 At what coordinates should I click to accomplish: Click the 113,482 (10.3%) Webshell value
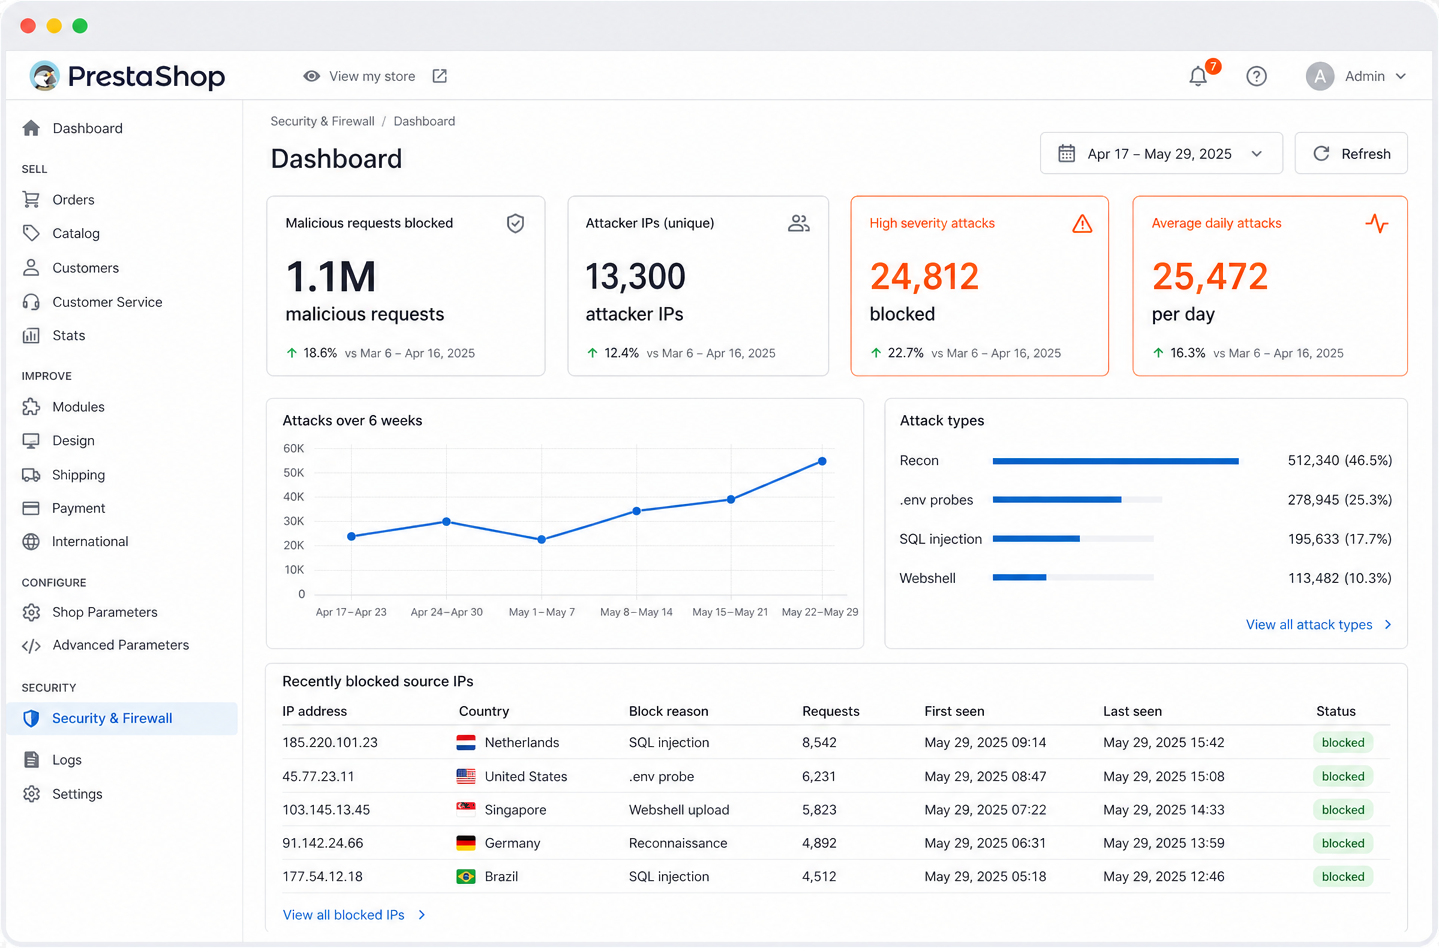(x=1340, y=578)
